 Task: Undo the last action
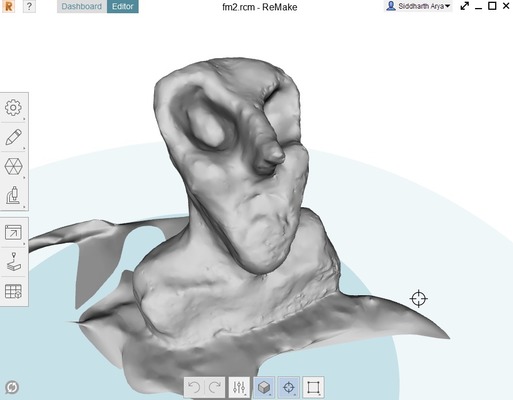coord(194,387)
